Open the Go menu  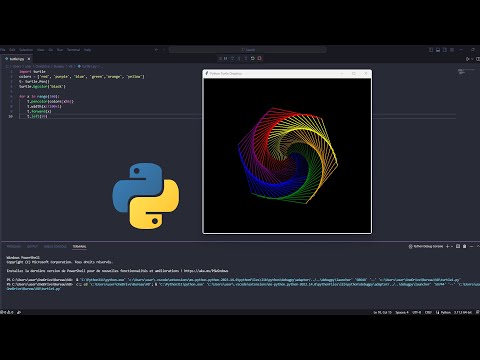pyautogui.click(x=51, y=50)
